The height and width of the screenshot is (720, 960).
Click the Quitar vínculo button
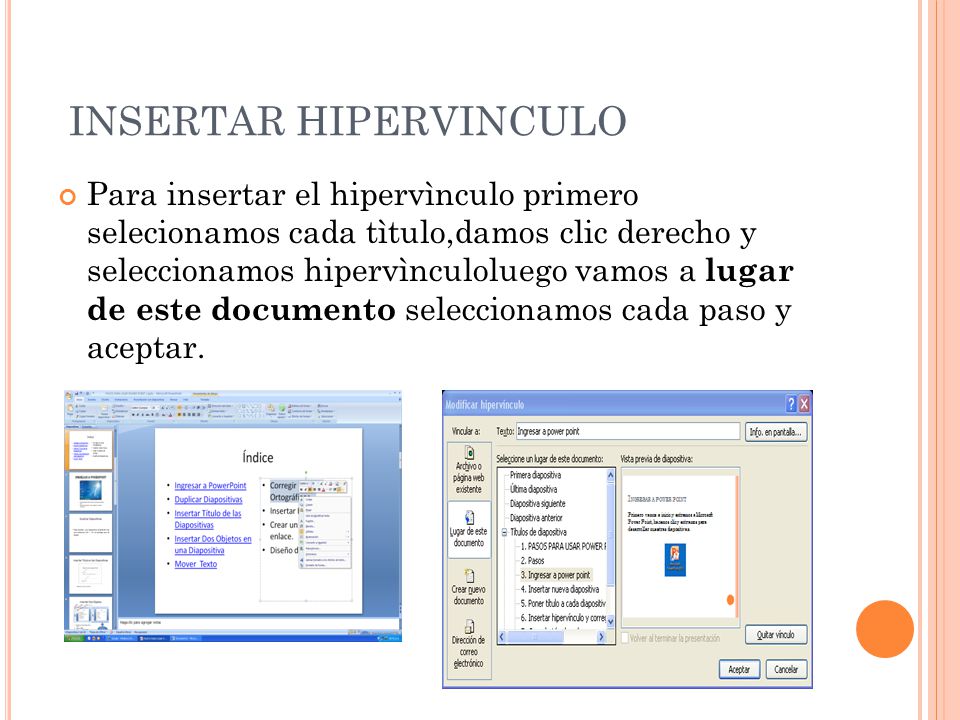776,635
